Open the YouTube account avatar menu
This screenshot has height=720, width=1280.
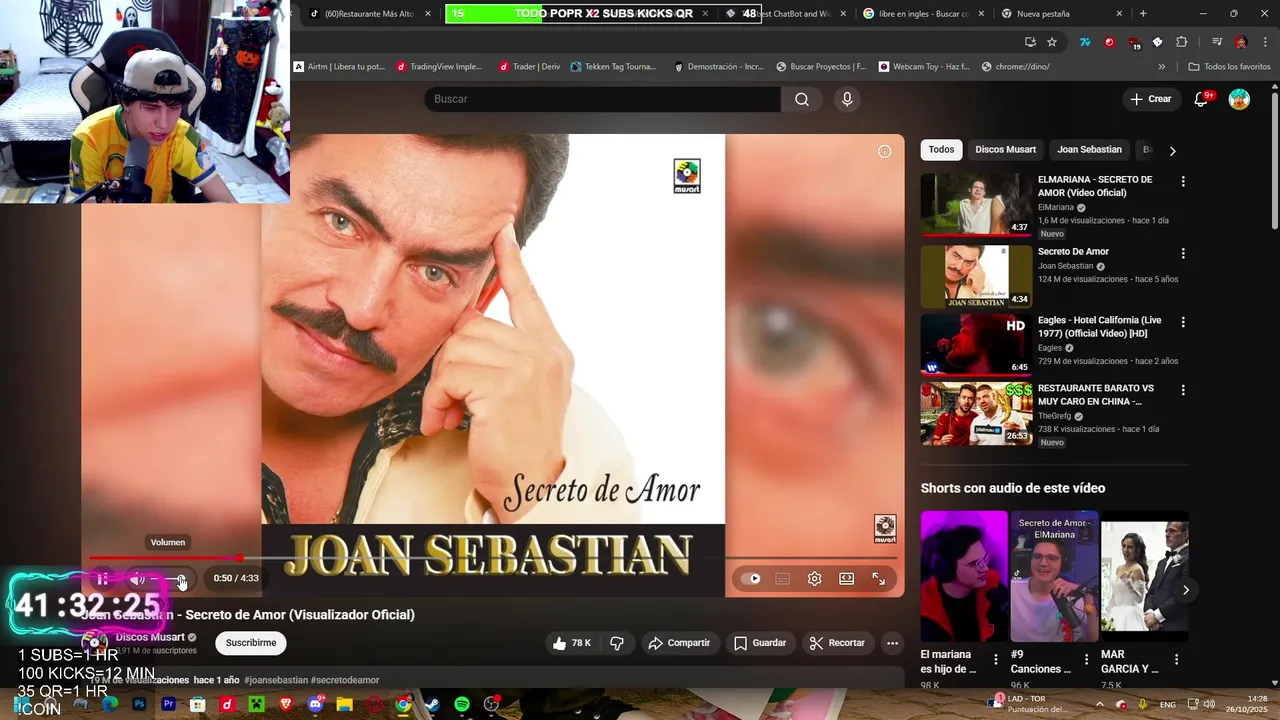click(x=1239, y=99)
